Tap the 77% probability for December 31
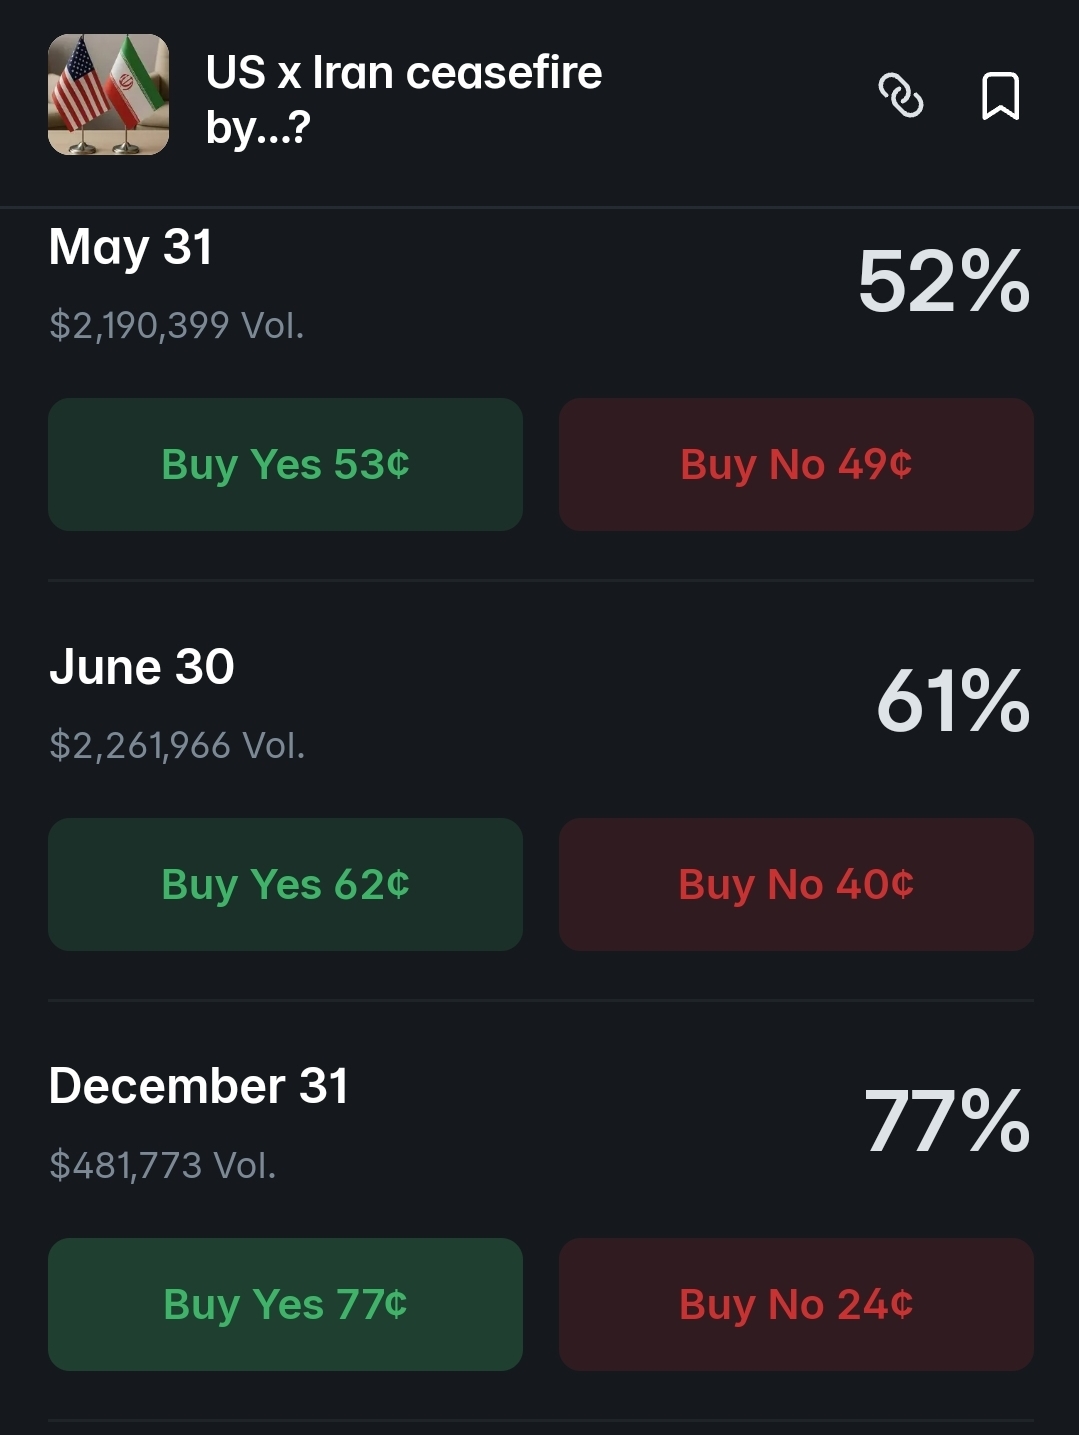This screenshot has height=1435, width=1079. click(946, 1122)
